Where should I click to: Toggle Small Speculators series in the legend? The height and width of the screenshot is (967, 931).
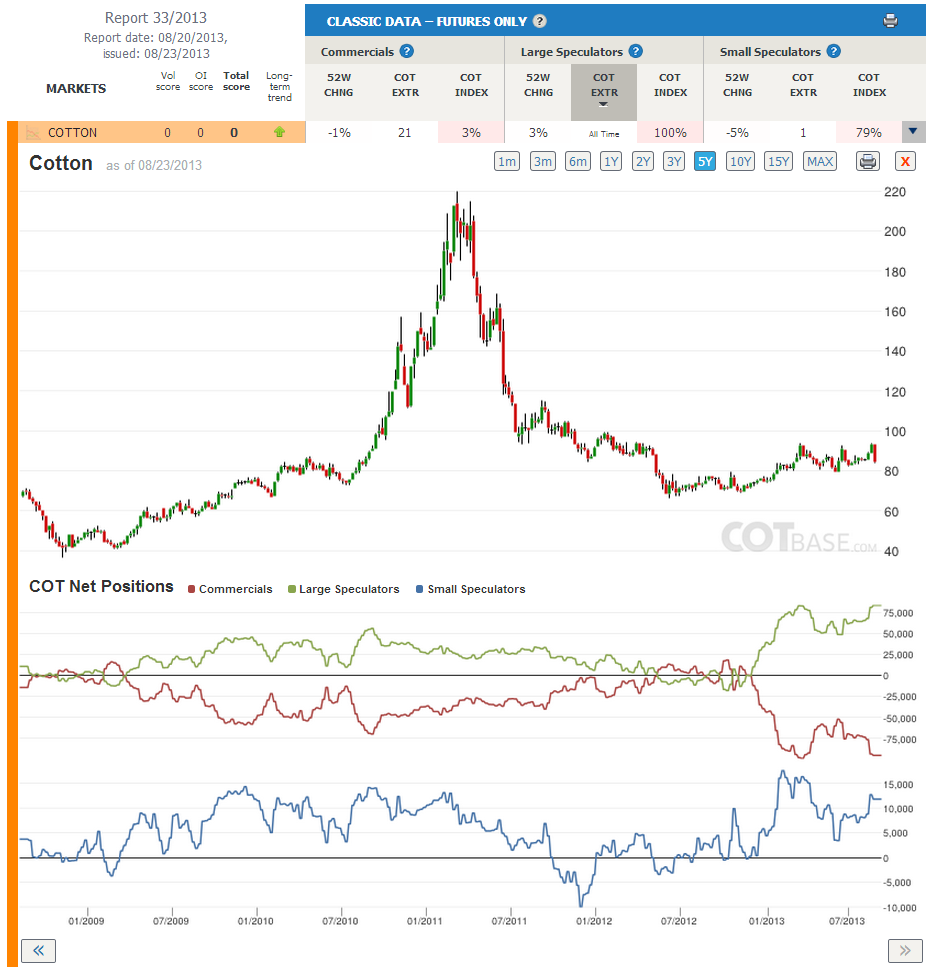(x=470, y=589)
